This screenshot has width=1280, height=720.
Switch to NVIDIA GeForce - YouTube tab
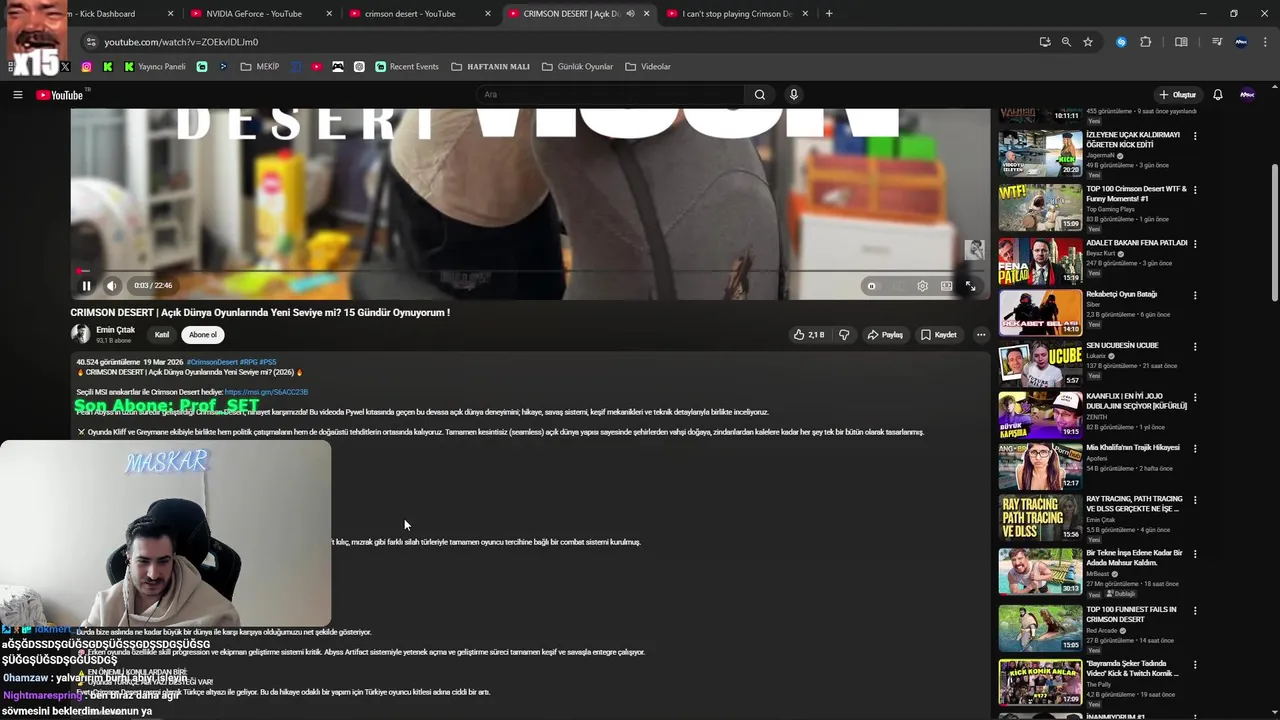click(x=262, y=14)
